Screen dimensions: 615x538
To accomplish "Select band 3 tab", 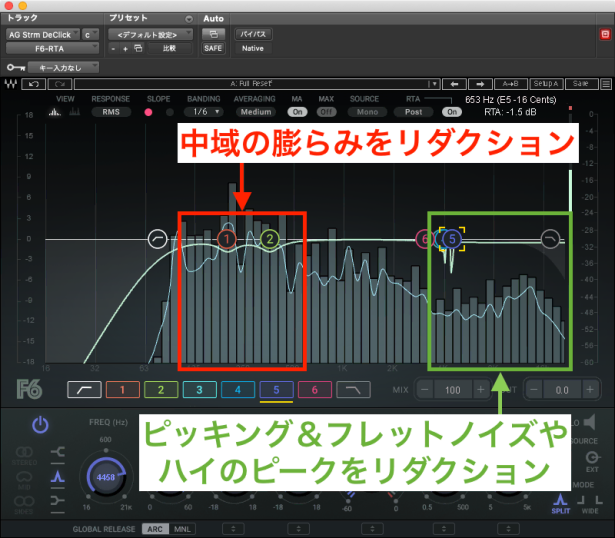I will 200,390.
